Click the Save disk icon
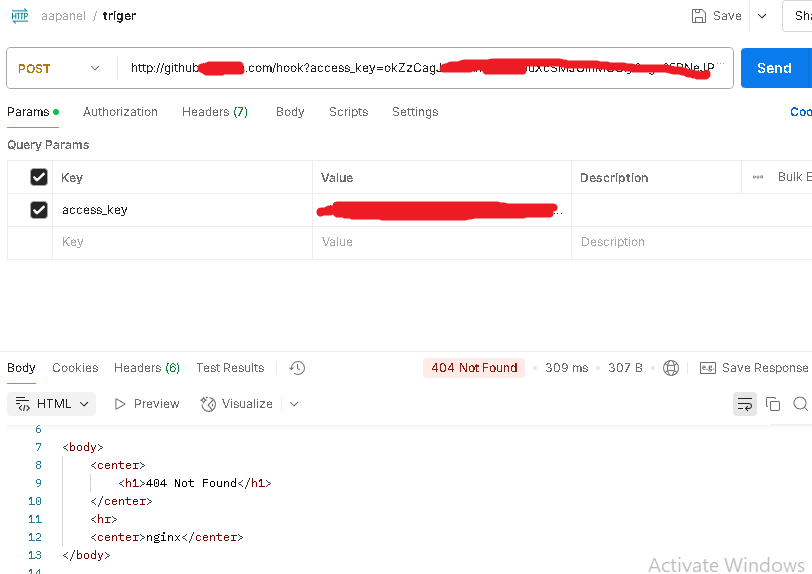 pyautogui.click(x=699, y=16)
